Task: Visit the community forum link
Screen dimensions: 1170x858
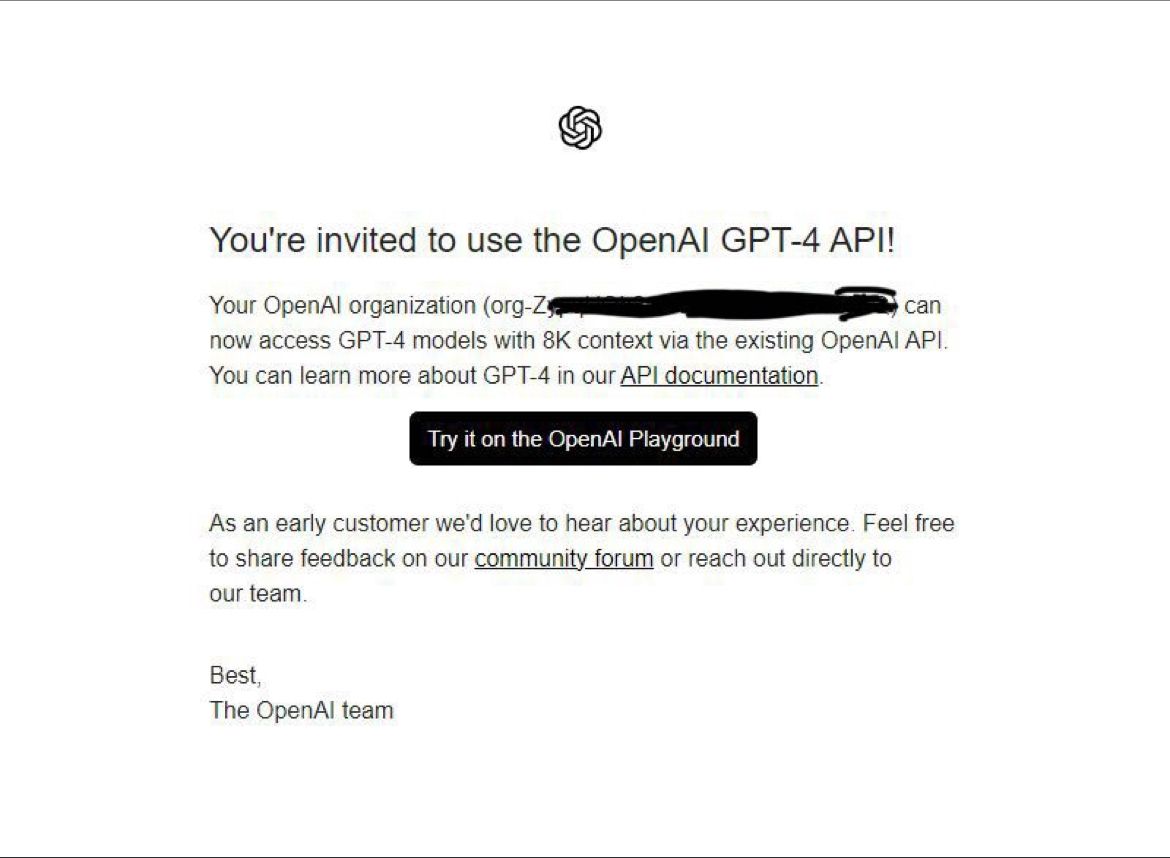Action: [x=564, y=558]
